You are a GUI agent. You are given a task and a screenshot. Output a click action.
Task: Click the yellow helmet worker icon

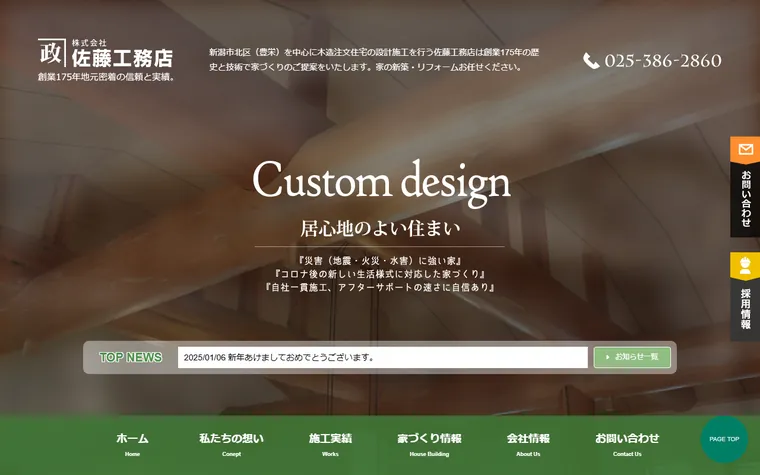(x=745, y=266)
